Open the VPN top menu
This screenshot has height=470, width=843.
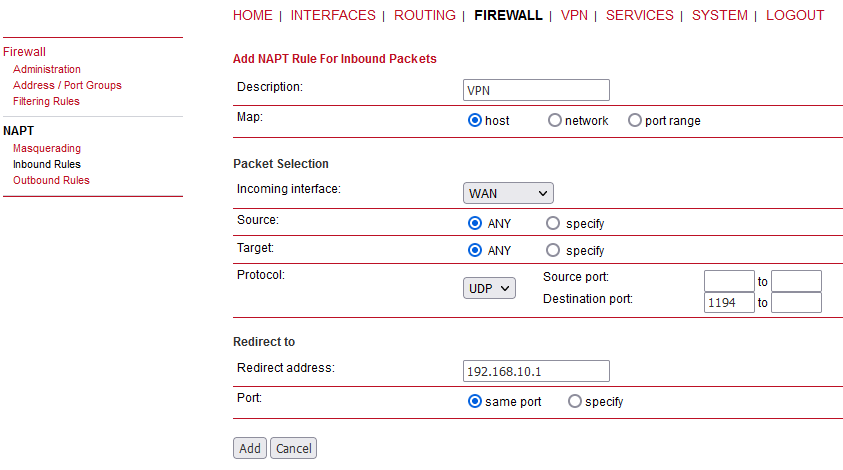[x=574, y=15]
